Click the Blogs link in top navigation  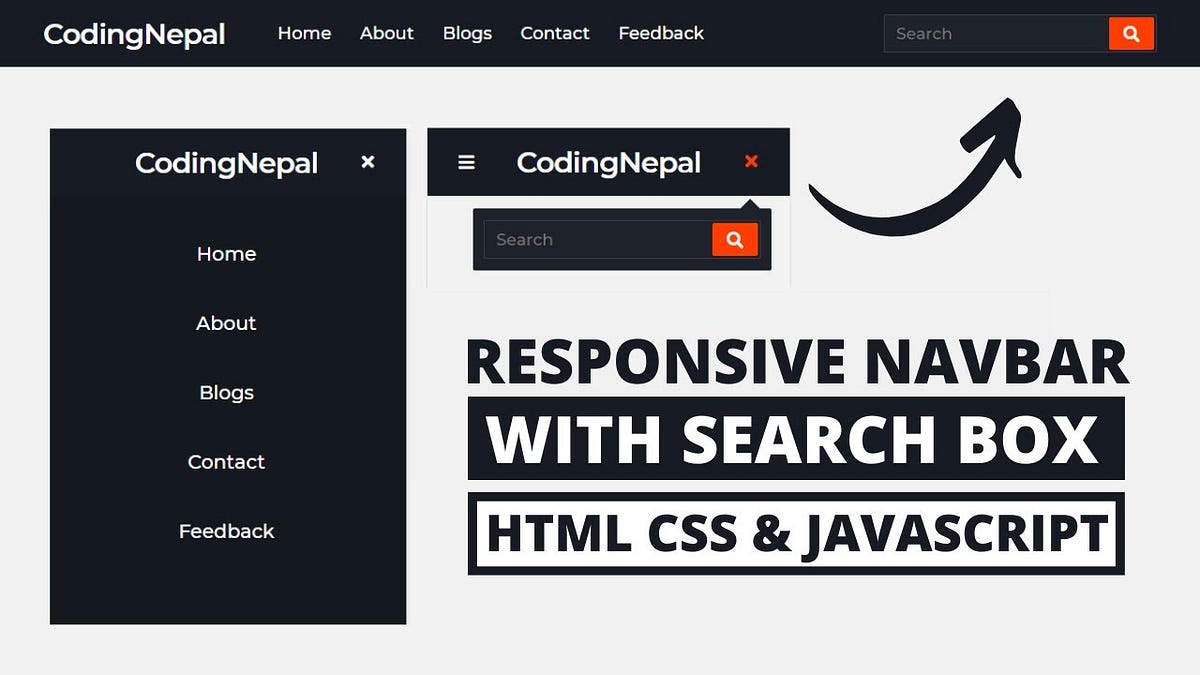pos(467,33)
